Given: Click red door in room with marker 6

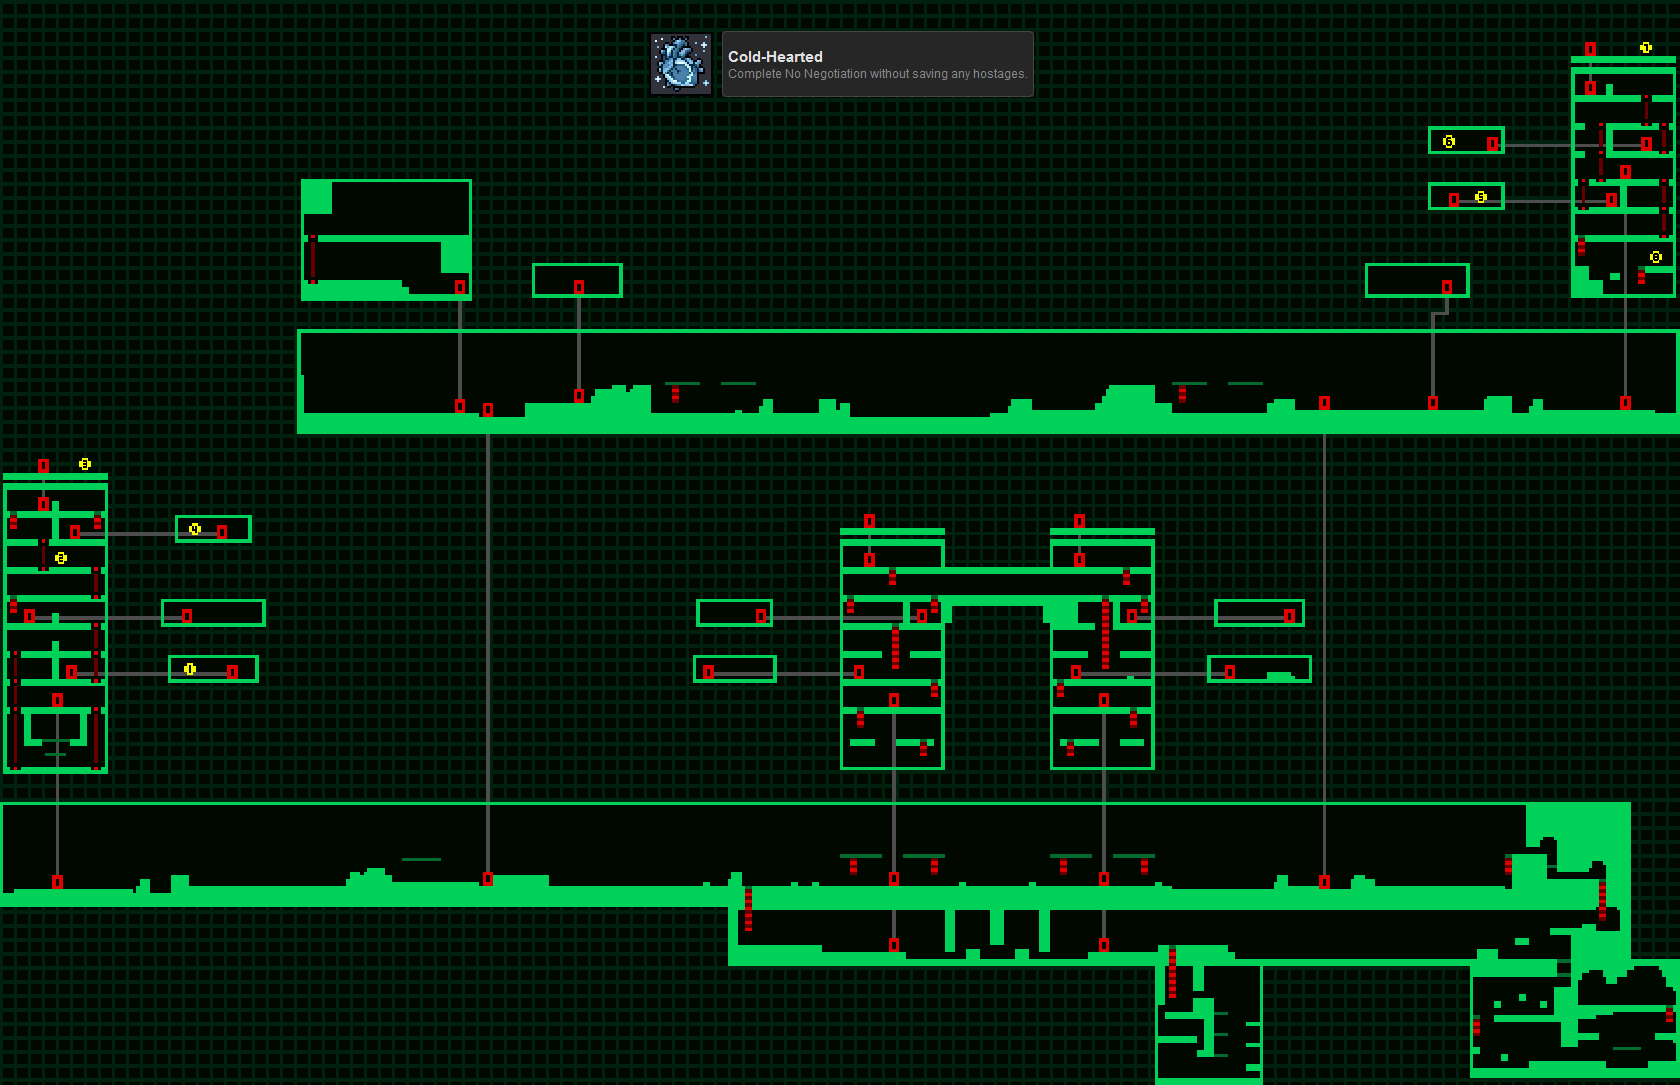Looking at the screenshot, I should coord(1492,144).
